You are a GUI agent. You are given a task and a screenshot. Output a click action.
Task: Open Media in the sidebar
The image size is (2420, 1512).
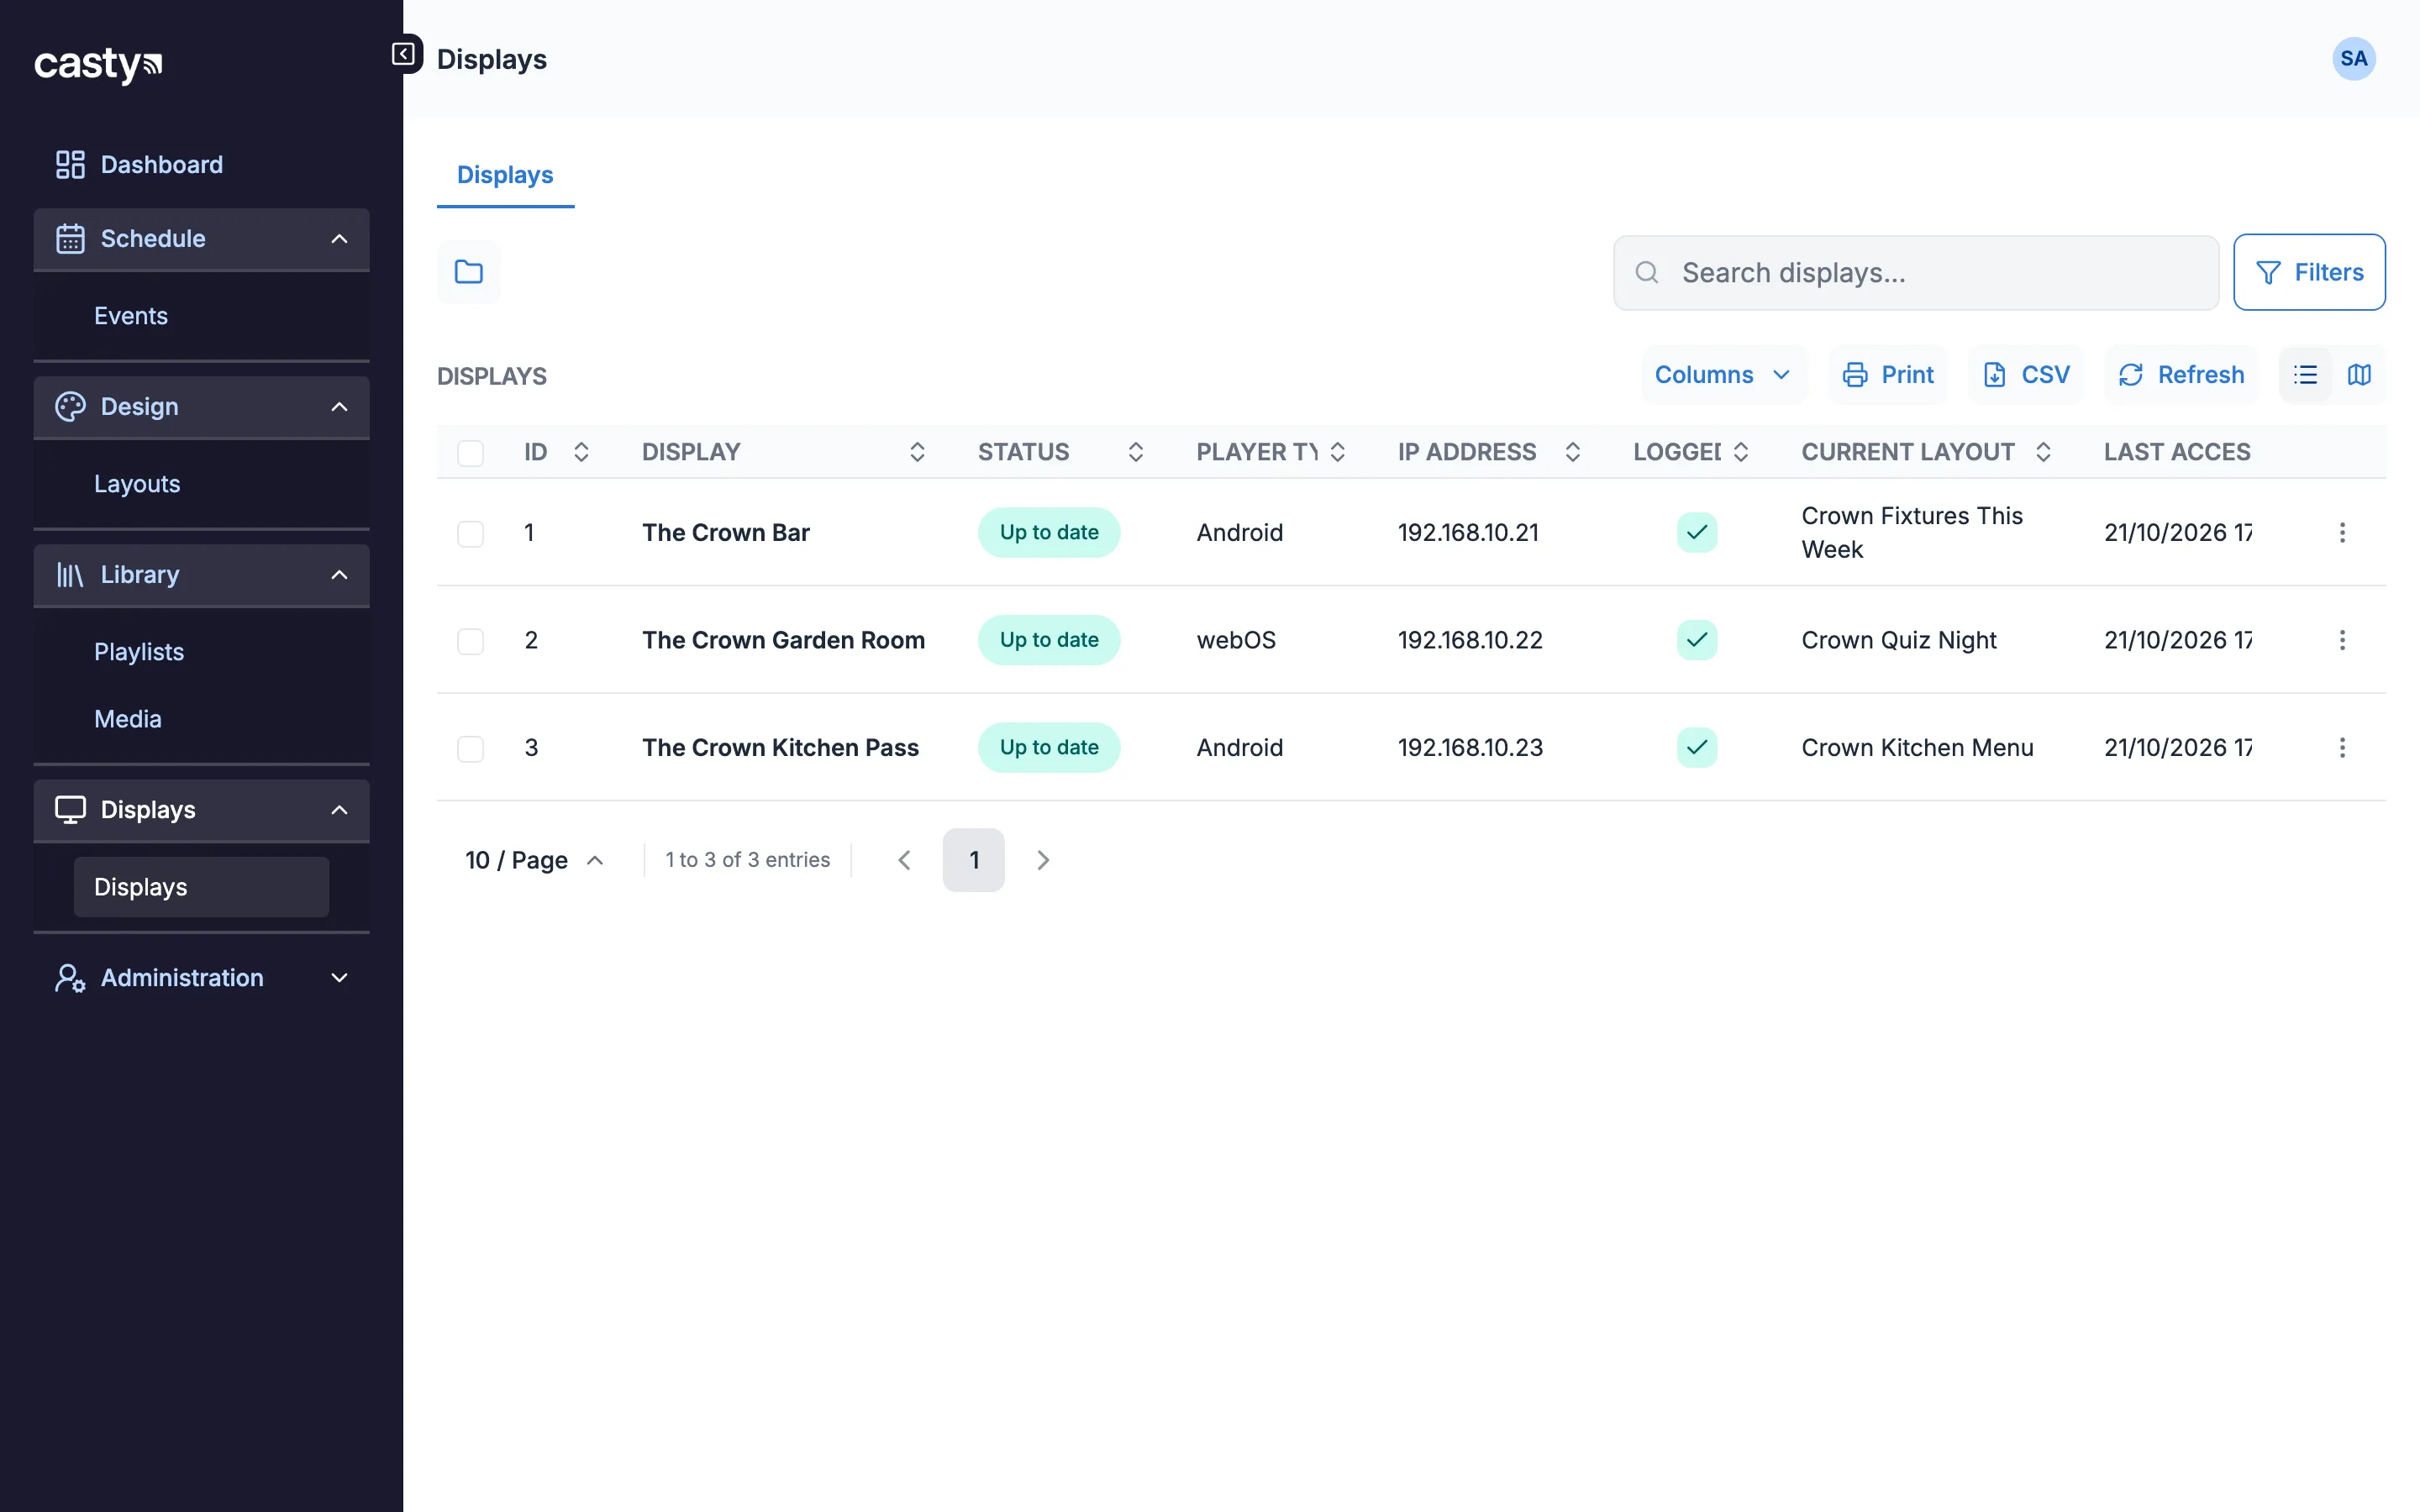128,719
